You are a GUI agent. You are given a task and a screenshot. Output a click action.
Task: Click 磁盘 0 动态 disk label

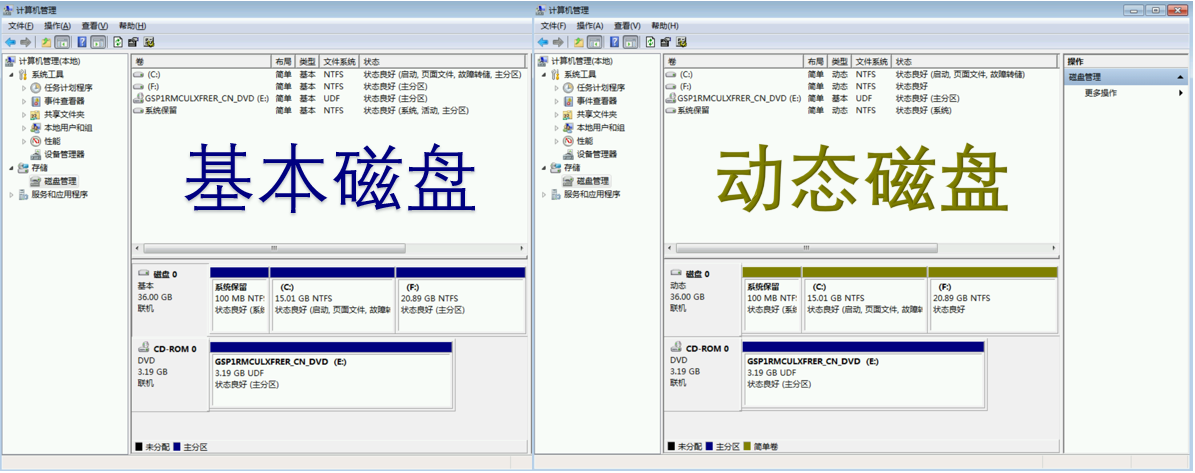(x=703, y=299)
